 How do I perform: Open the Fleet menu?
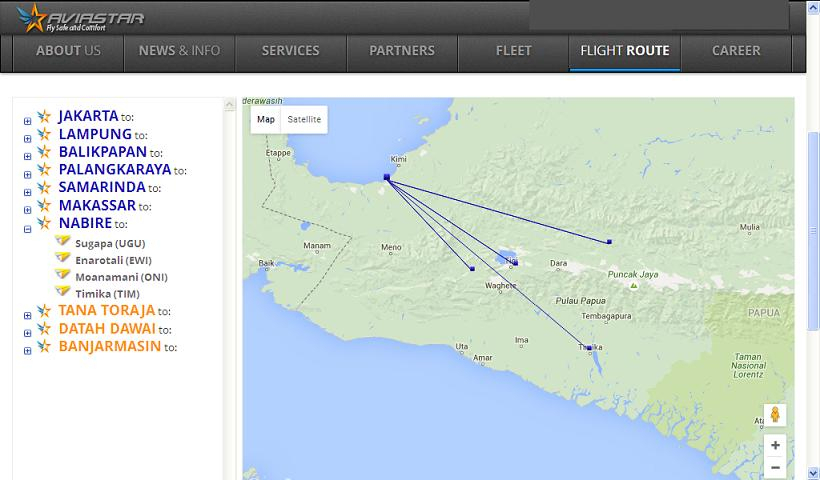click(x=514, y=51)
